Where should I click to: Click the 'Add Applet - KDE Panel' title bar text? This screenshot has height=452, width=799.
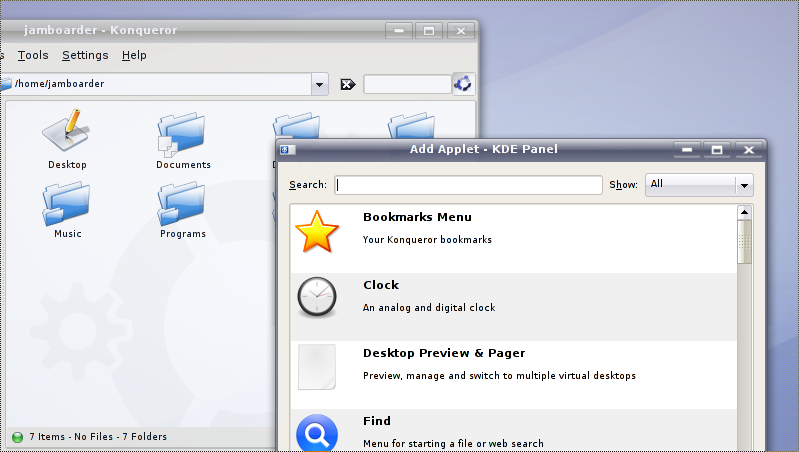pos(484,149)
